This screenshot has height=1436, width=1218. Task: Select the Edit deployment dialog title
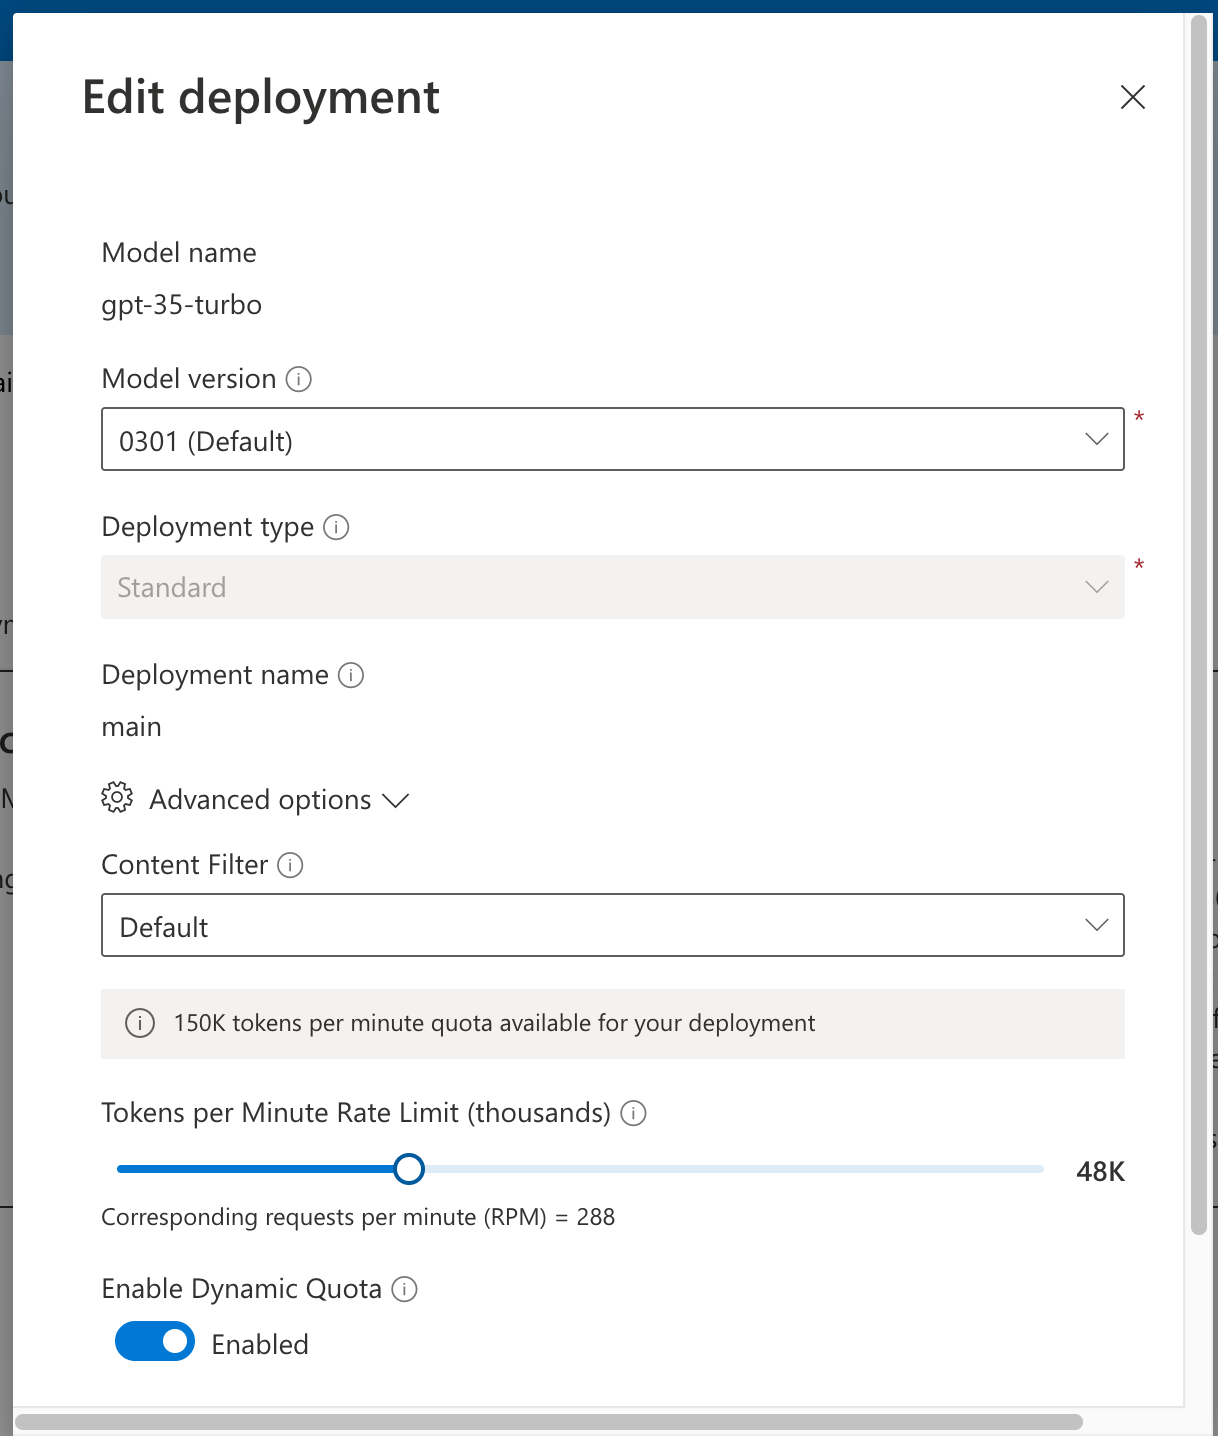261,97
